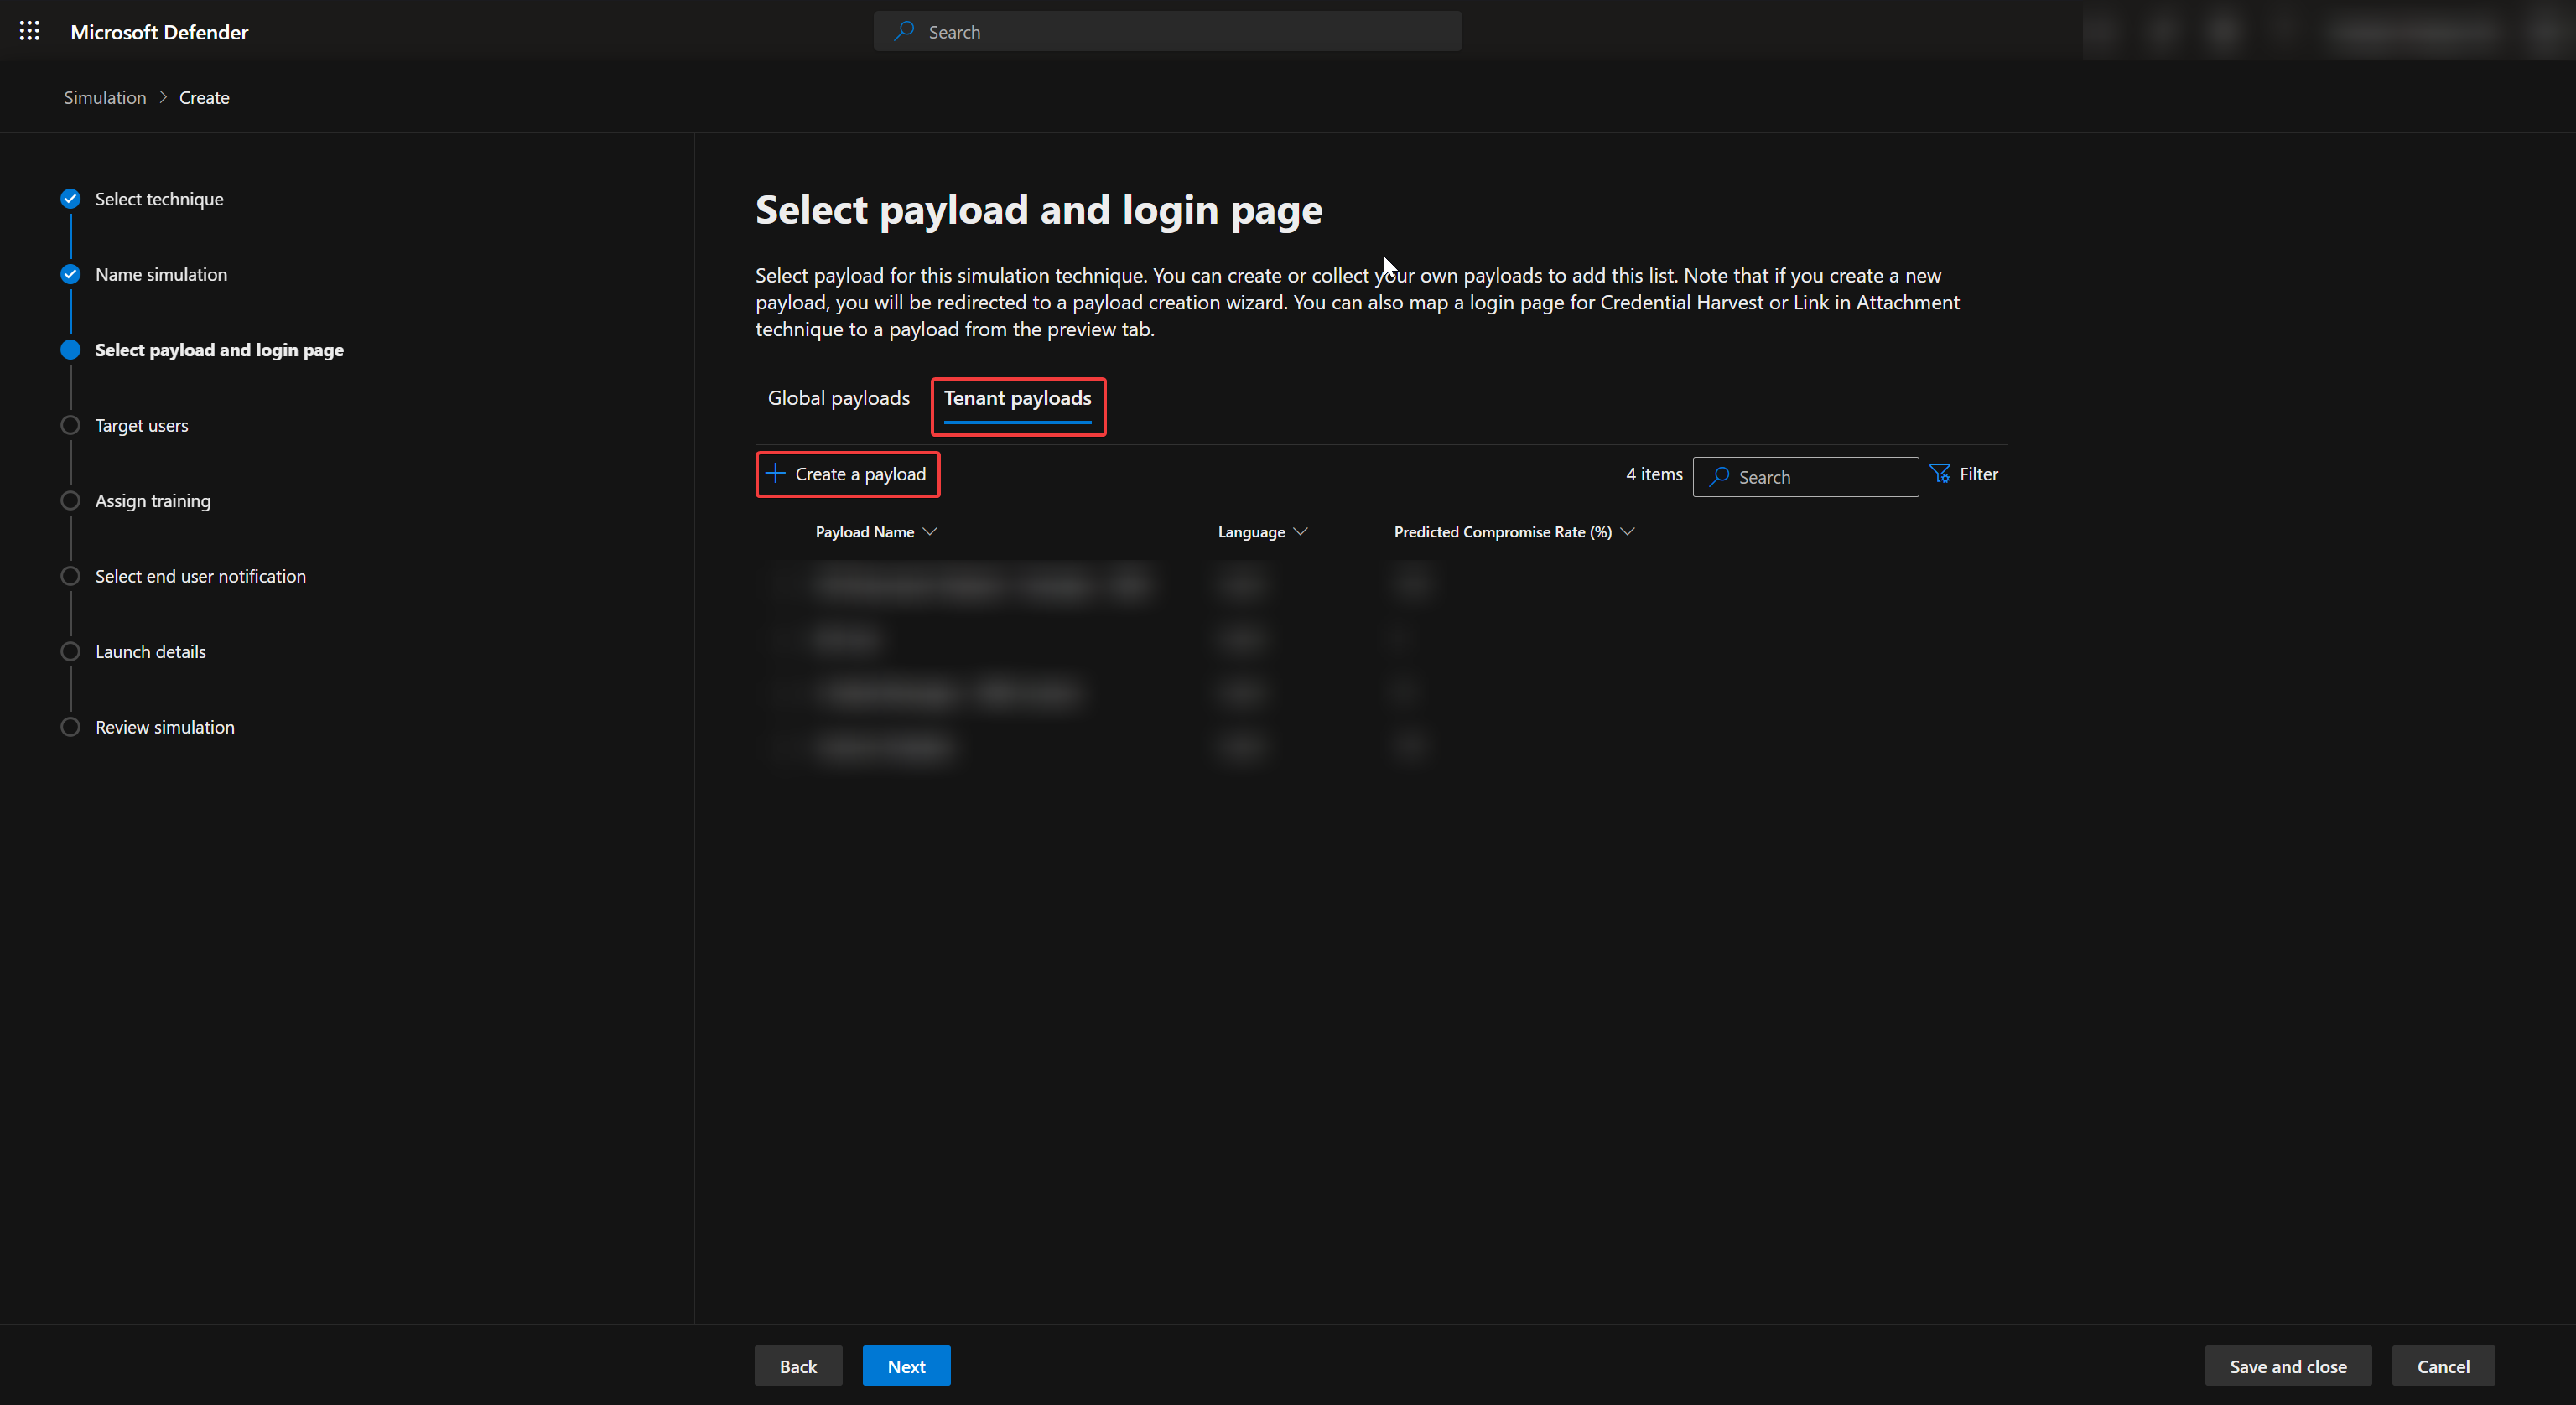The image size is (2576, 1405).
Task: Open the app launcher waffle icon
Action: click(x=30, y=31)
